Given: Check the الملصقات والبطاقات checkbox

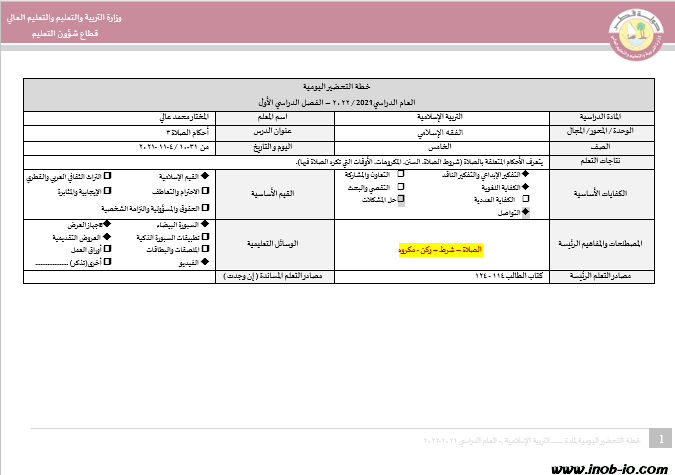Looking at the screenshot, I should (x=206, y=250).
